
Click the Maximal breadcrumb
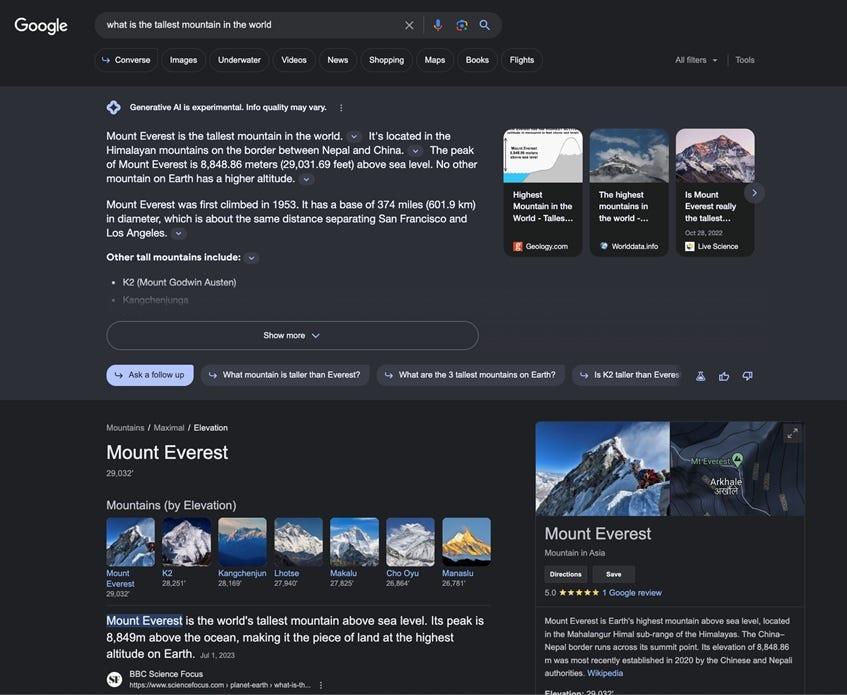169,428
